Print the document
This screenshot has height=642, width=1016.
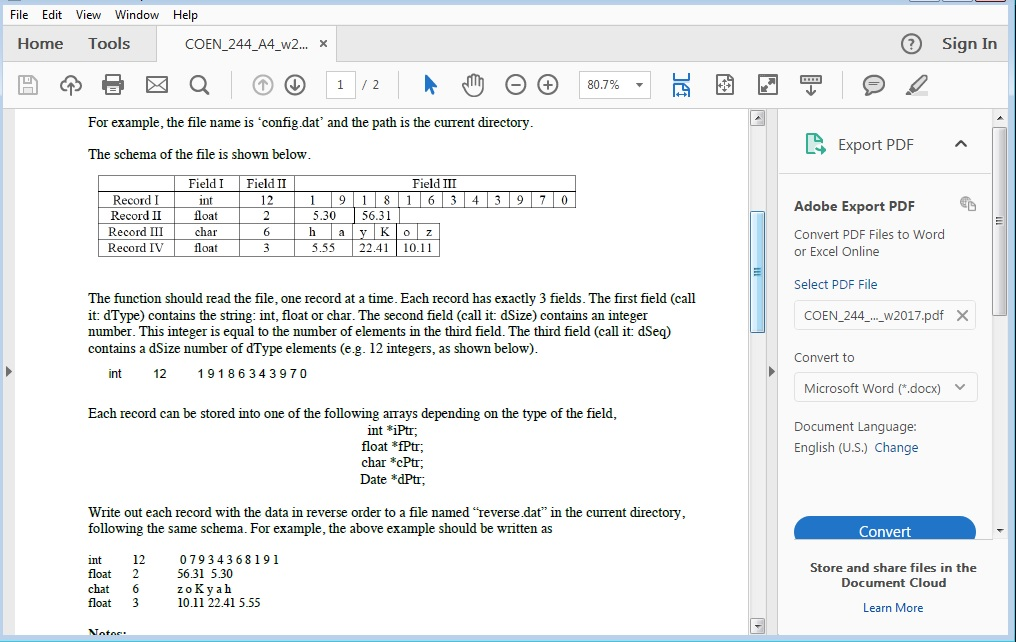click(113, 85)
